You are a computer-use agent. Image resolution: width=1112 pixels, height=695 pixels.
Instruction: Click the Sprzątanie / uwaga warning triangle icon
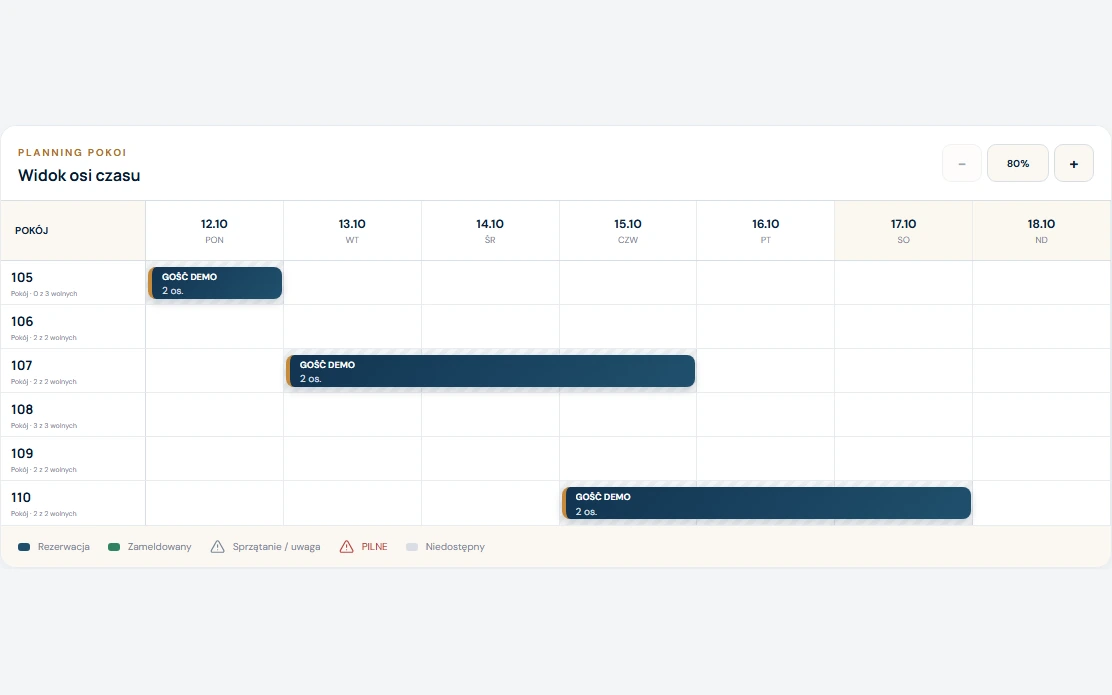coord(218,547)
